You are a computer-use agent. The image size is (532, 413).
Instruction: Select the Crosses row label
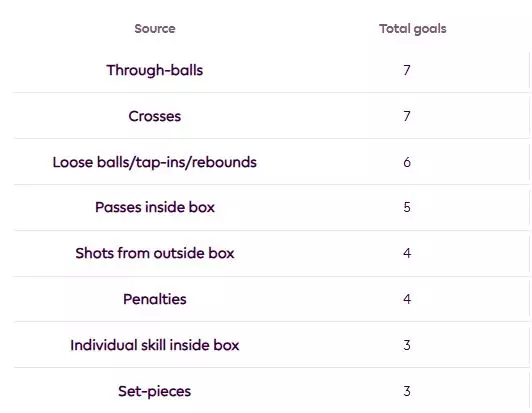point(155,116)
